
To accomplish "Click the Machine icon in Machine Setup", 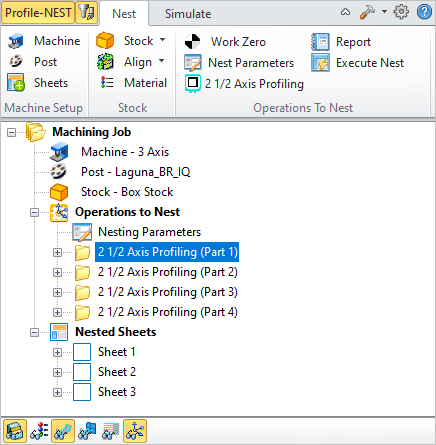I will [x=15, y=41].
